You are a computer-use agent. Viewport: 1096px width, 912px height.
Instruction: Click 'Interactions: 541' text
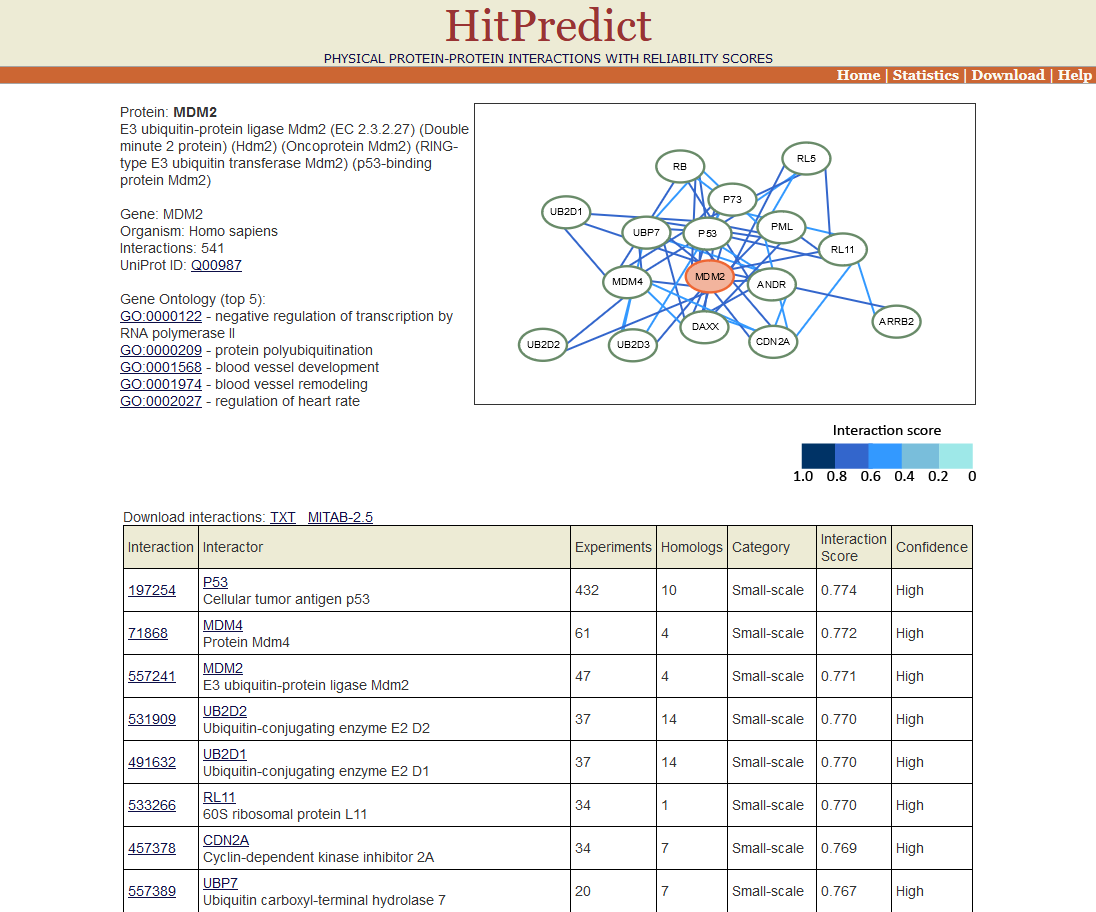point(172,249)
